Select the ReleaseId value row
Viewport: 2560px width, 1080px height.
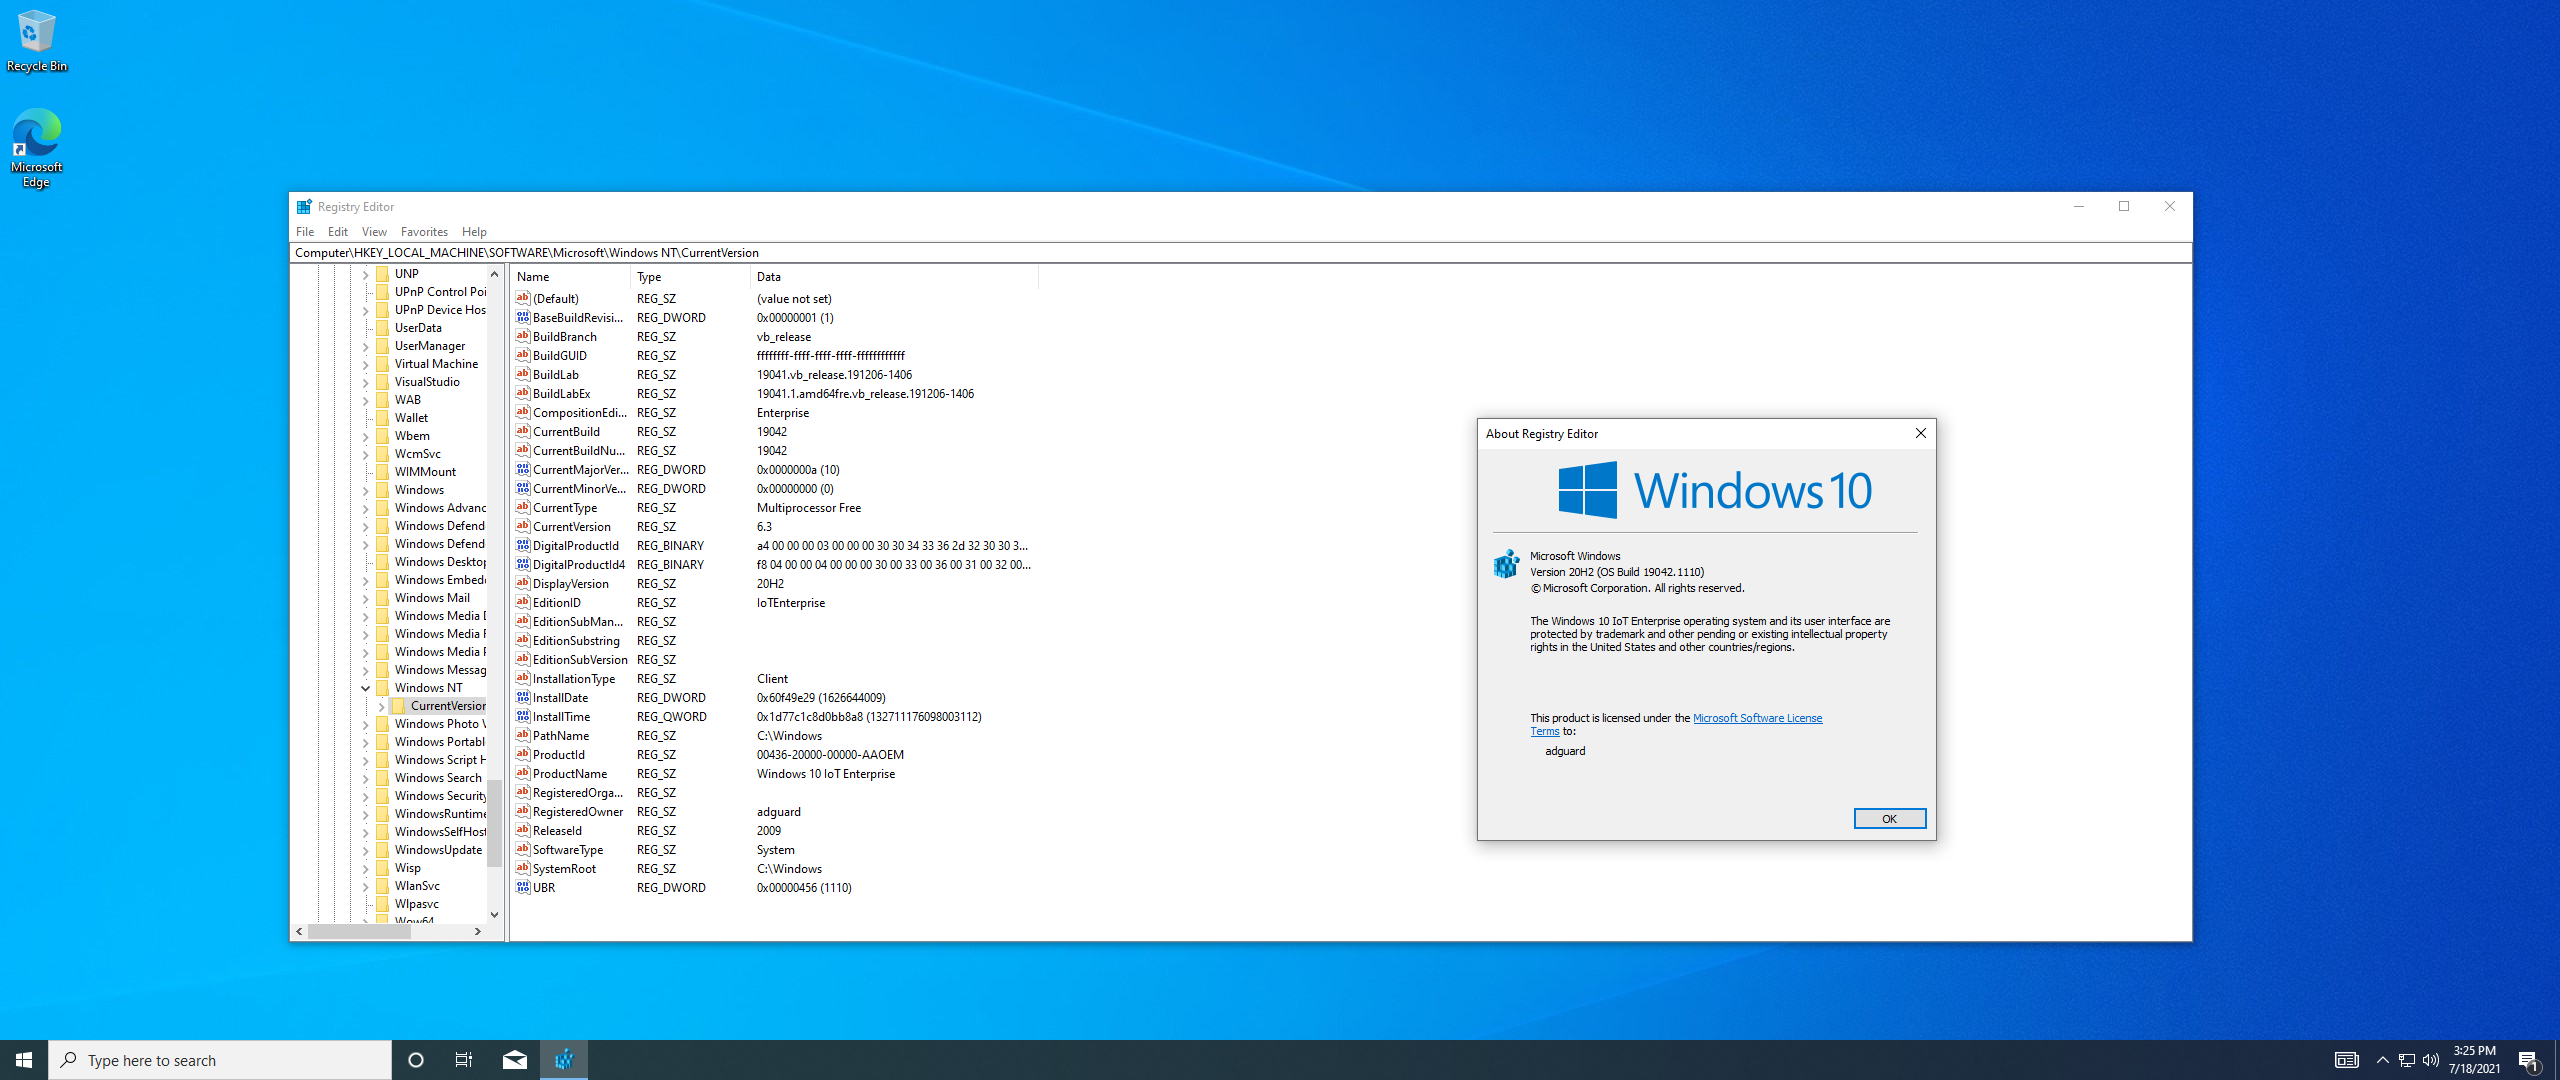(x=775, y=830)
